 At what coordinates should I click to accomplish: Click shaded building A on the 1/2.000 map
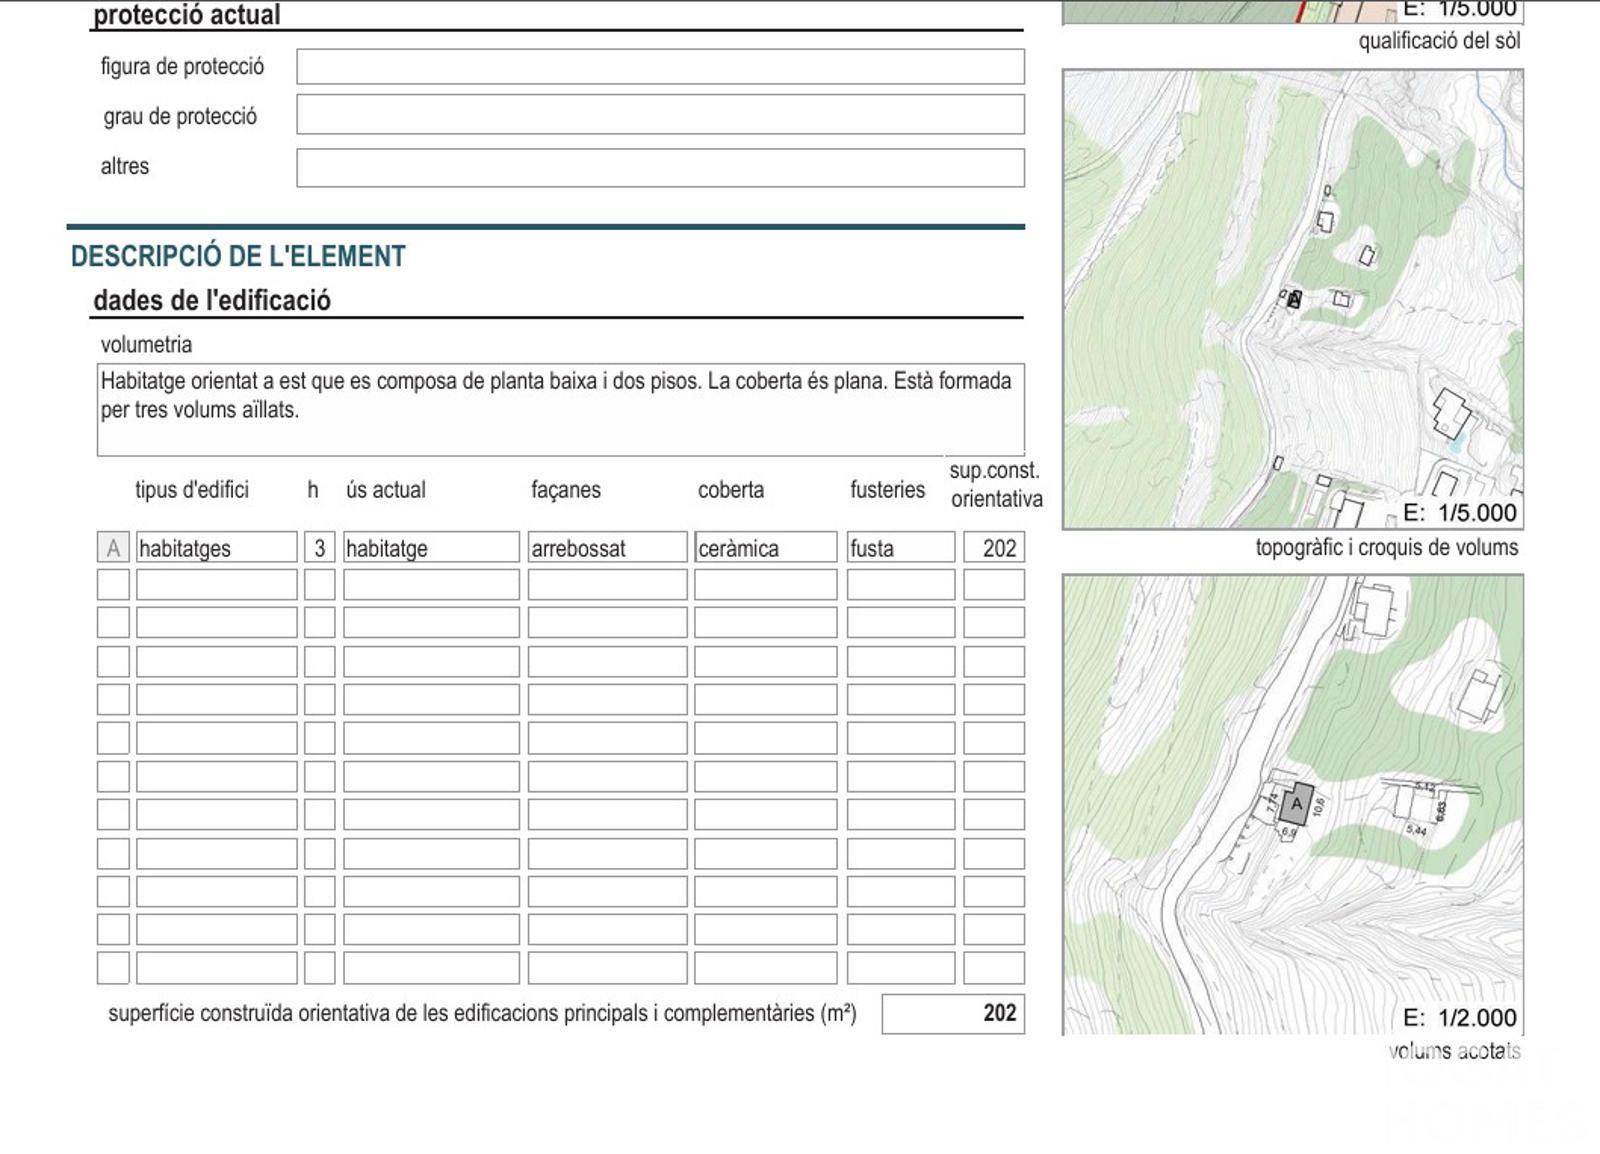pyautogui.click(x=1297, y=804)
